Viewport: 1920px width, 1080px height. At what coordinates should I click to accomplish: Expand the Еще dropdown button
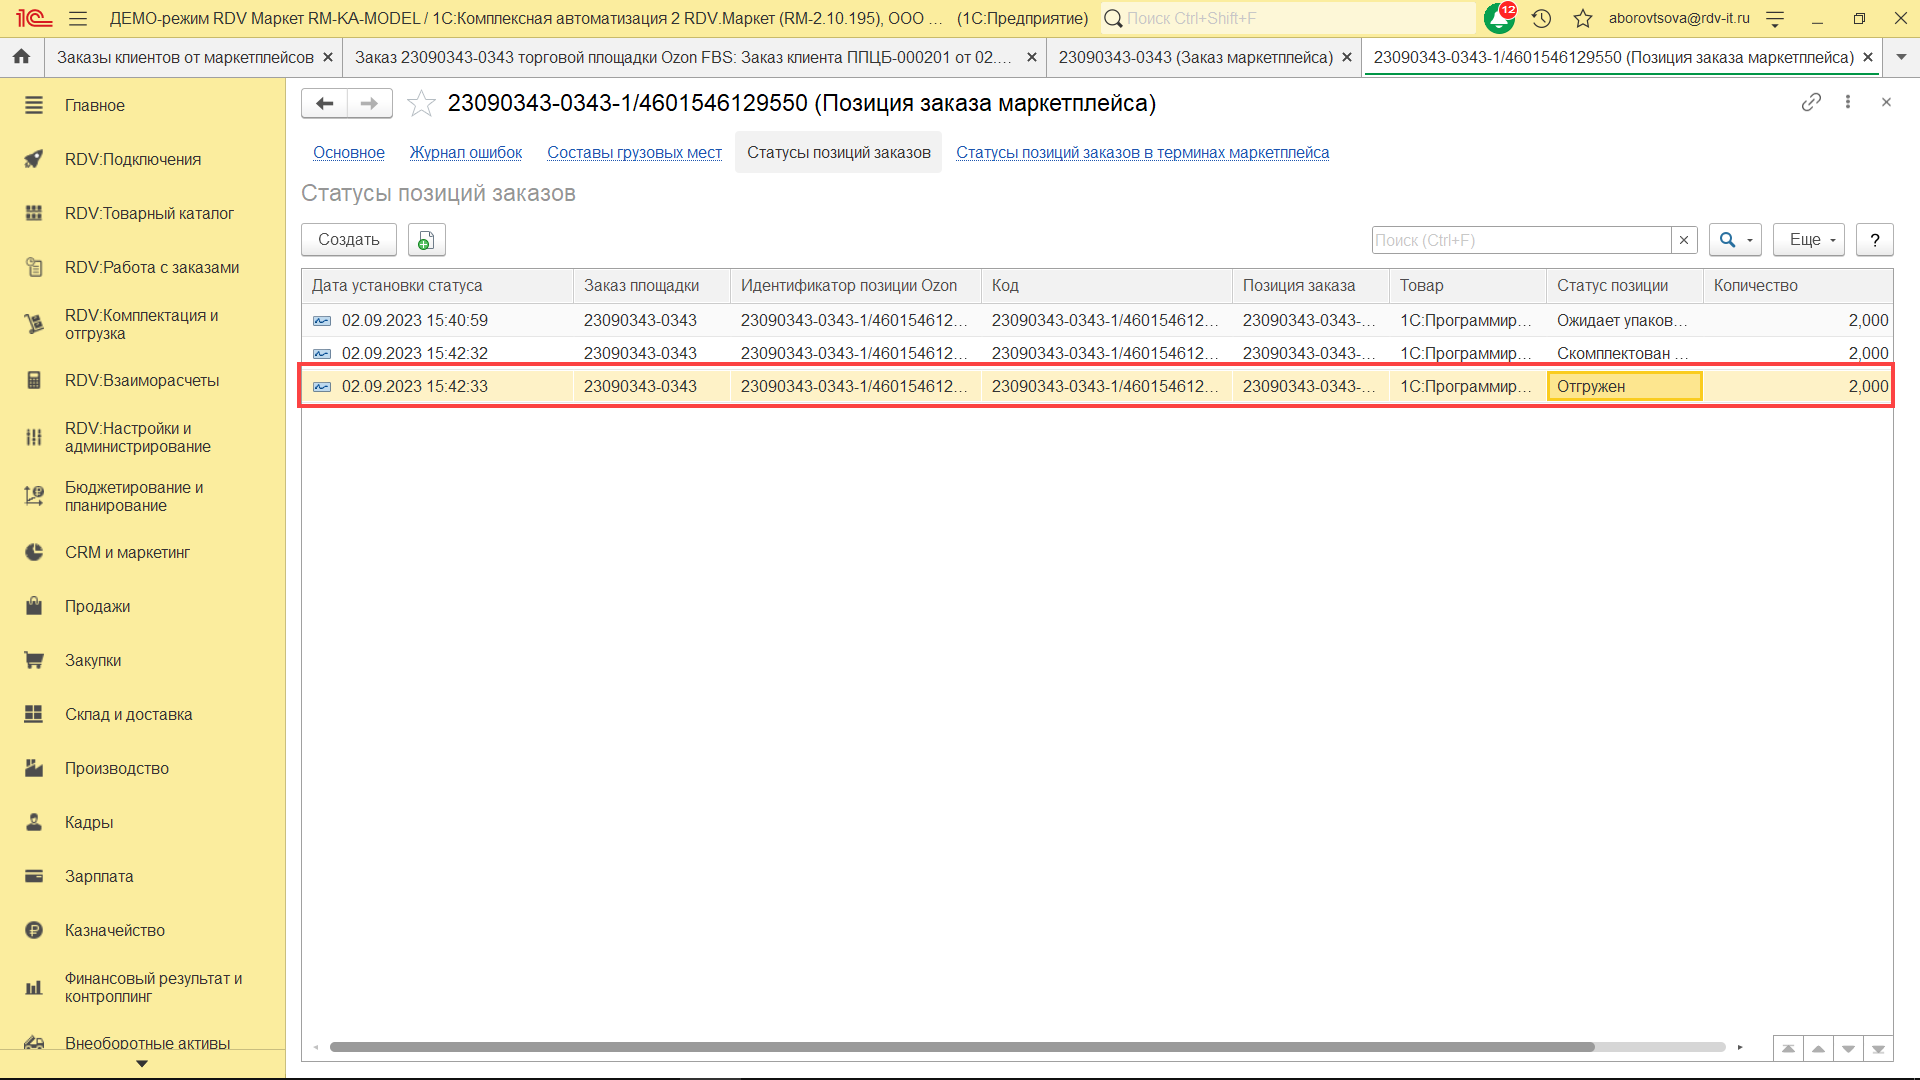point(1808,240)
